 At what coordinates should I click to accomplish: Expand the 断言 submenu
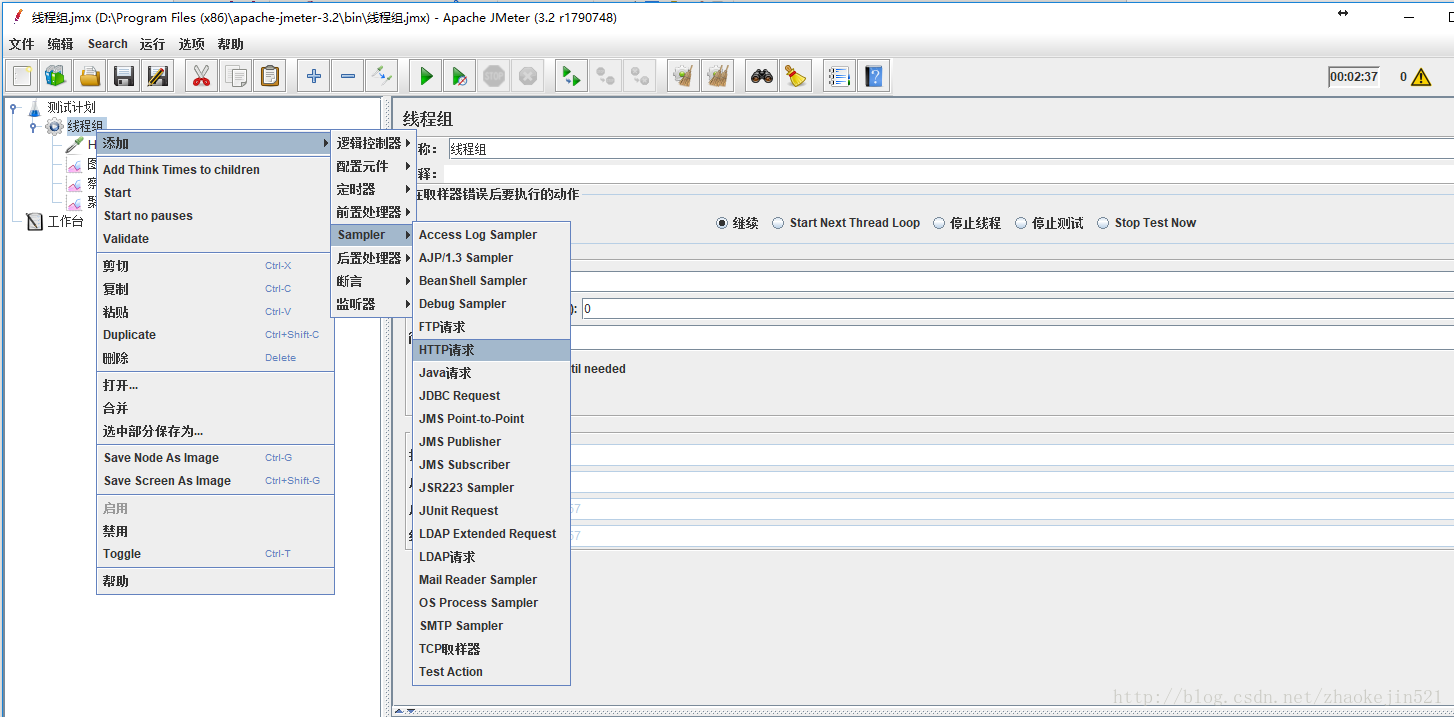(373, 281)
